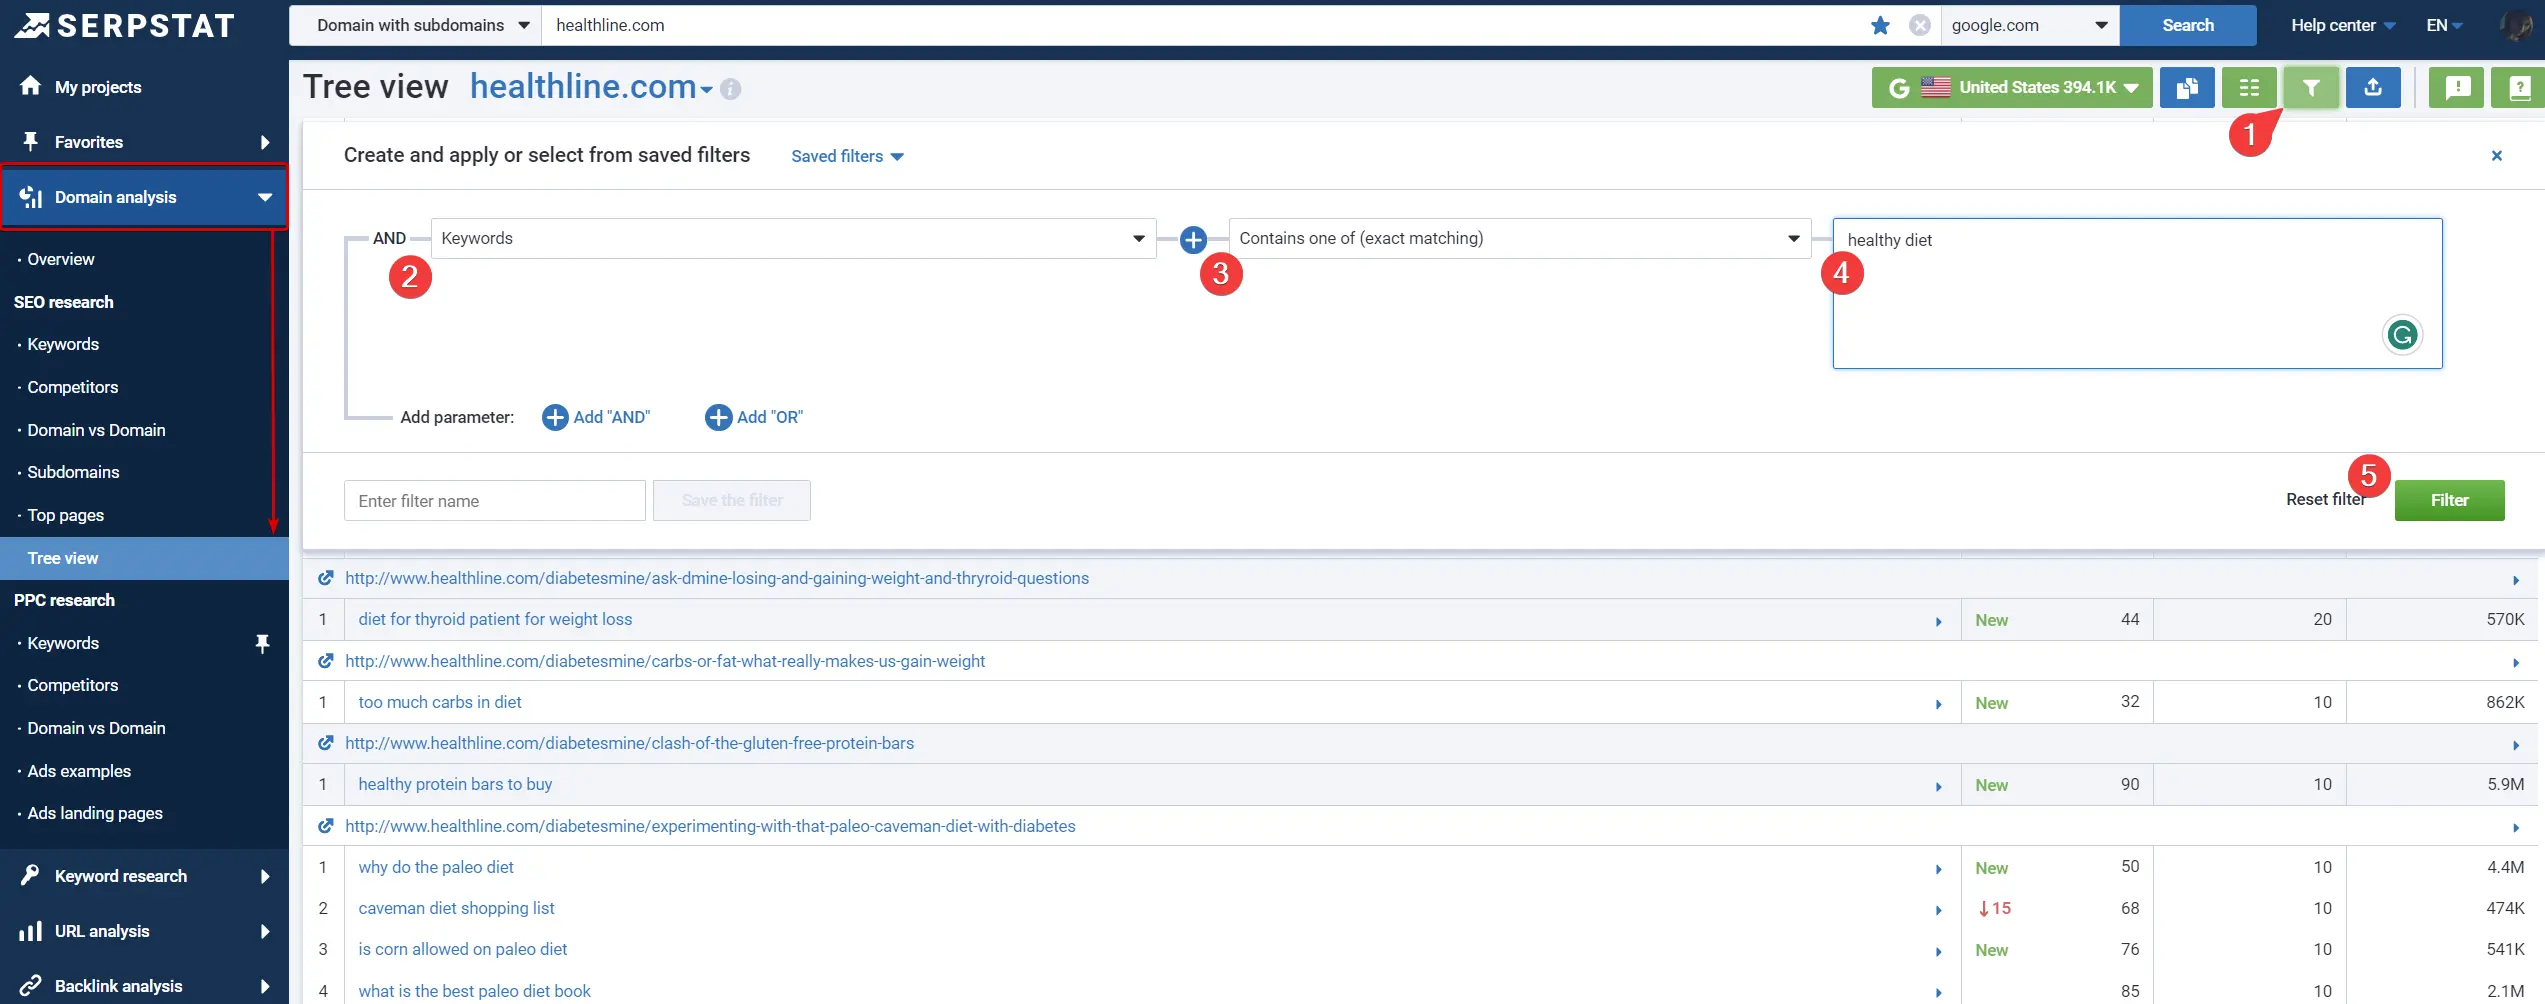The height and width of the screenshot is (1004, 2545).
Task: Open Subdomains in the sidebar
Action: point(73,472)
